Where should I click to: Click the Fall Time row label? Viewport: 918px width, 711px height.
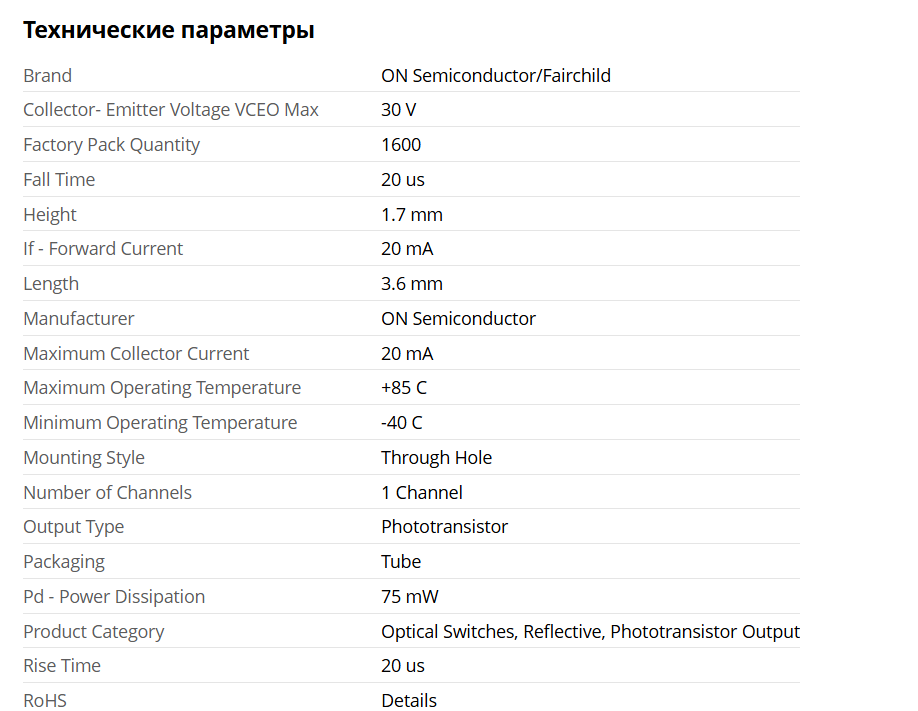59,180
